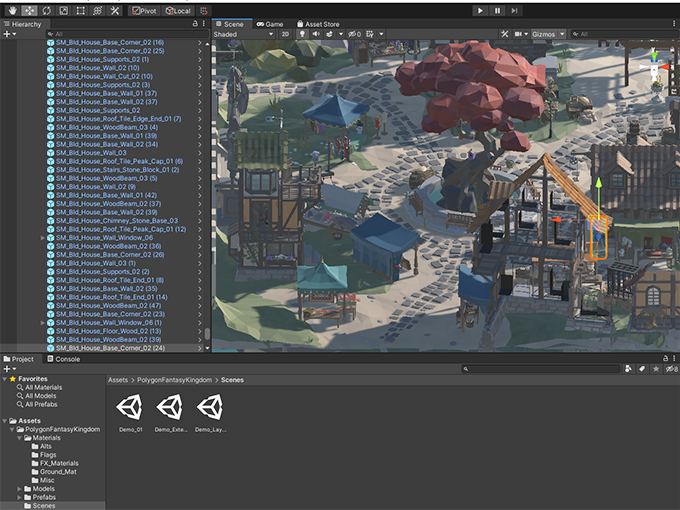The image size is (680, 510).
Task: Switch to the Game tab
Action: pyautogui.click(x=270, y=24)
